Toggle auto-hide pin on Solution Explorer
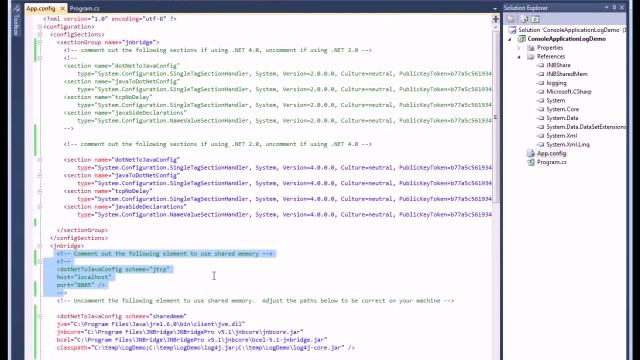The width and height of the screenshot is (640, 360). (614, 8)
